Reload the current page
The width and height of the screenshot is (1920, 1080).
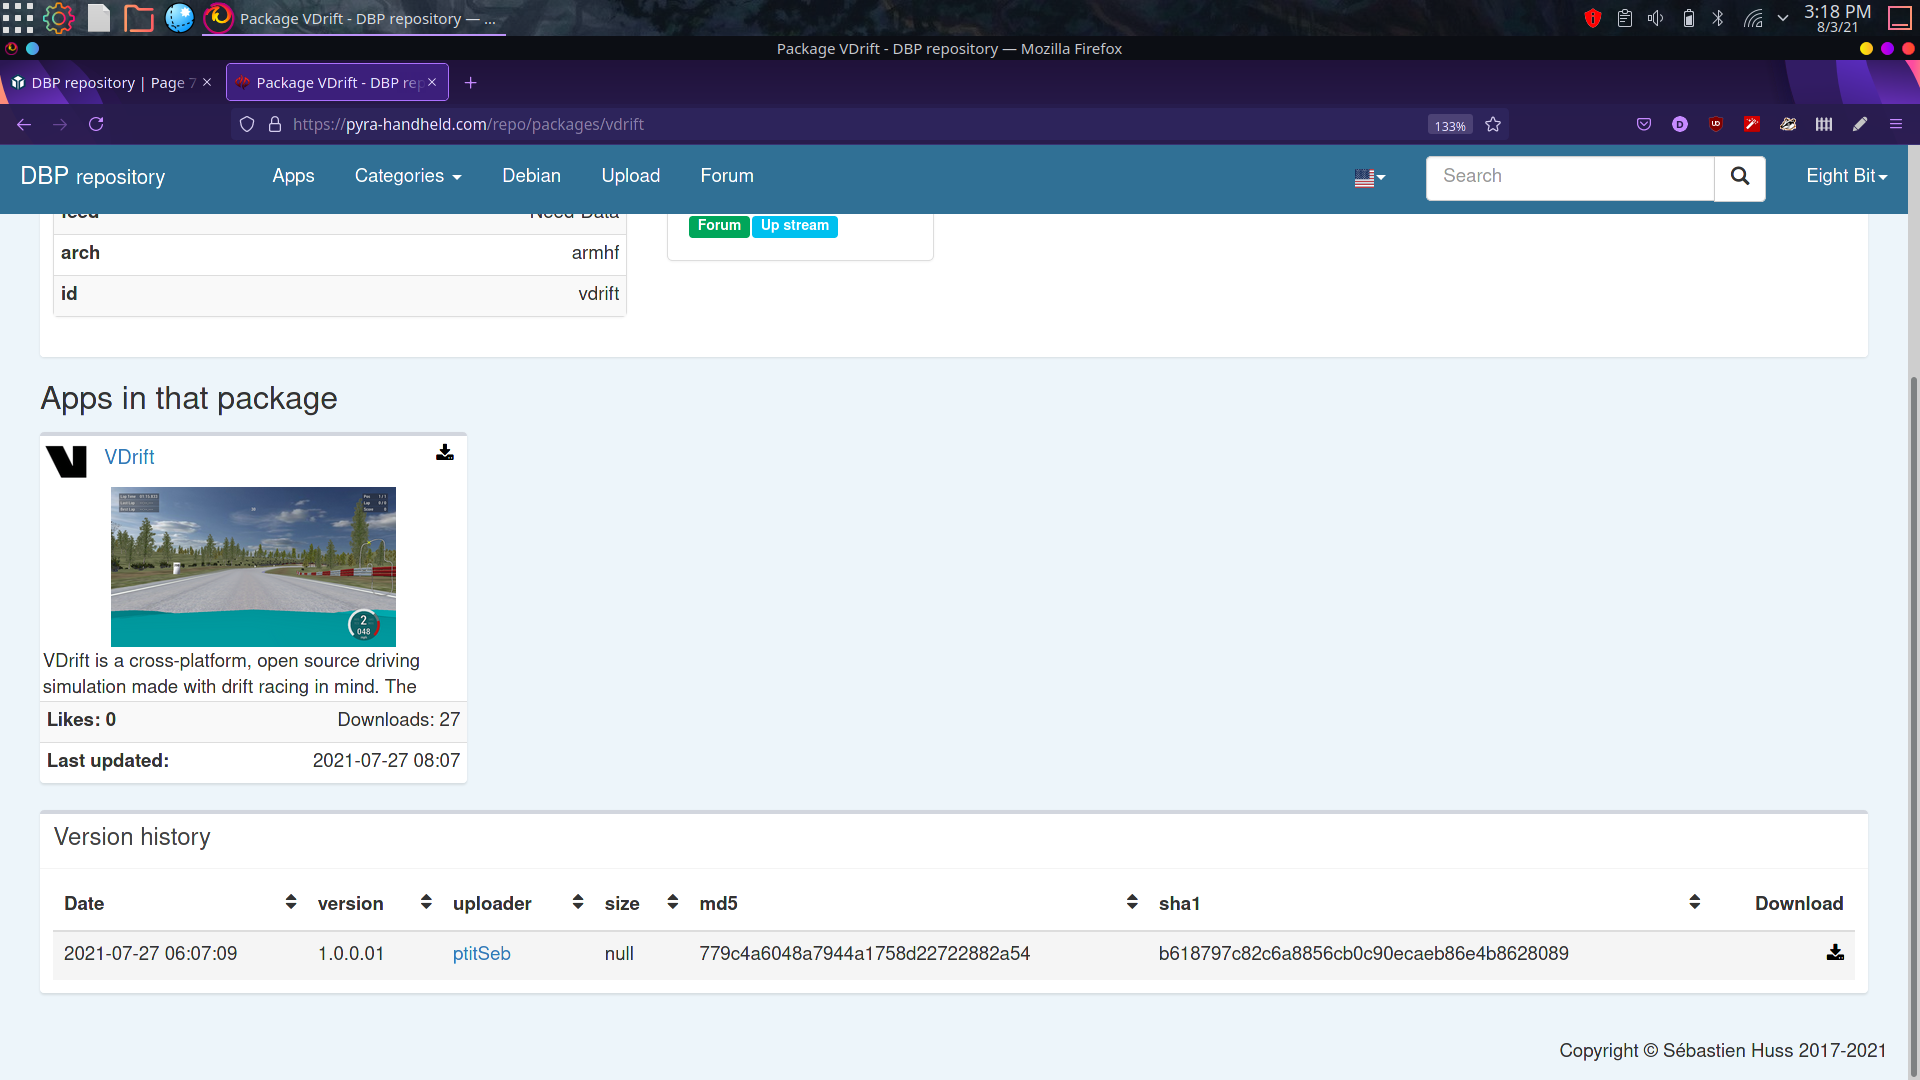(x=96, y=125)
